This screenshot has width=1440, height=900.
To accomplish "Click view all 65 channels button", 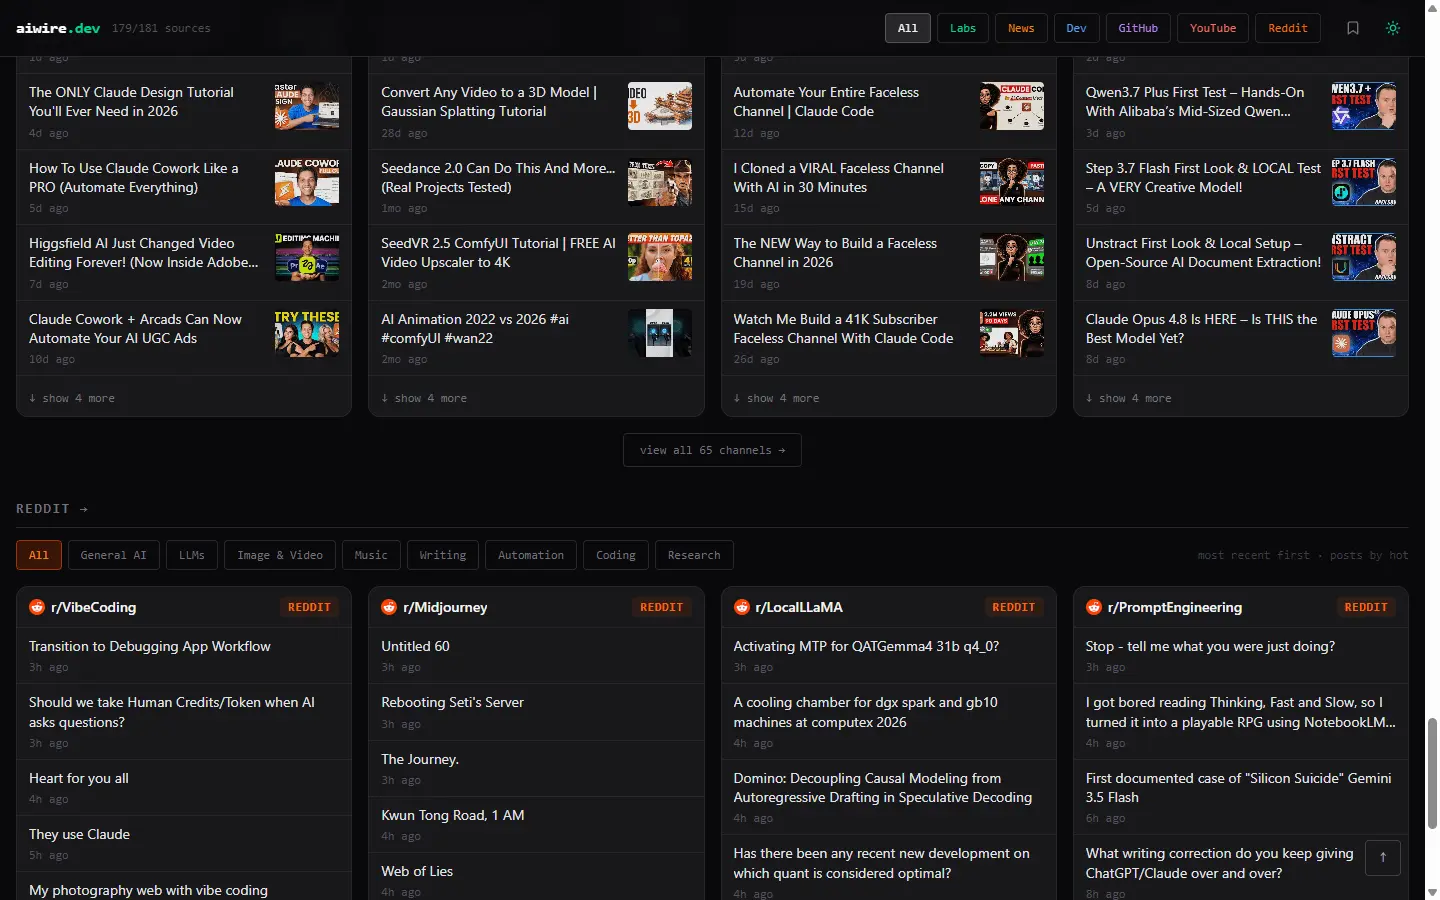I will pyautogui.click(x=712, y=450).
